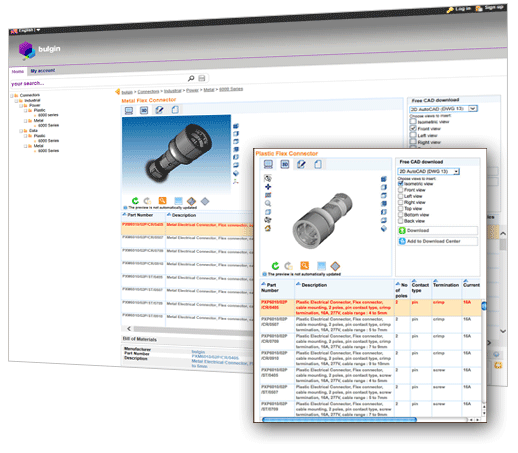Uncheck Isometric view in Plastic Flex Connector panel
518x453 pixels.
click(x=401, y=184)
